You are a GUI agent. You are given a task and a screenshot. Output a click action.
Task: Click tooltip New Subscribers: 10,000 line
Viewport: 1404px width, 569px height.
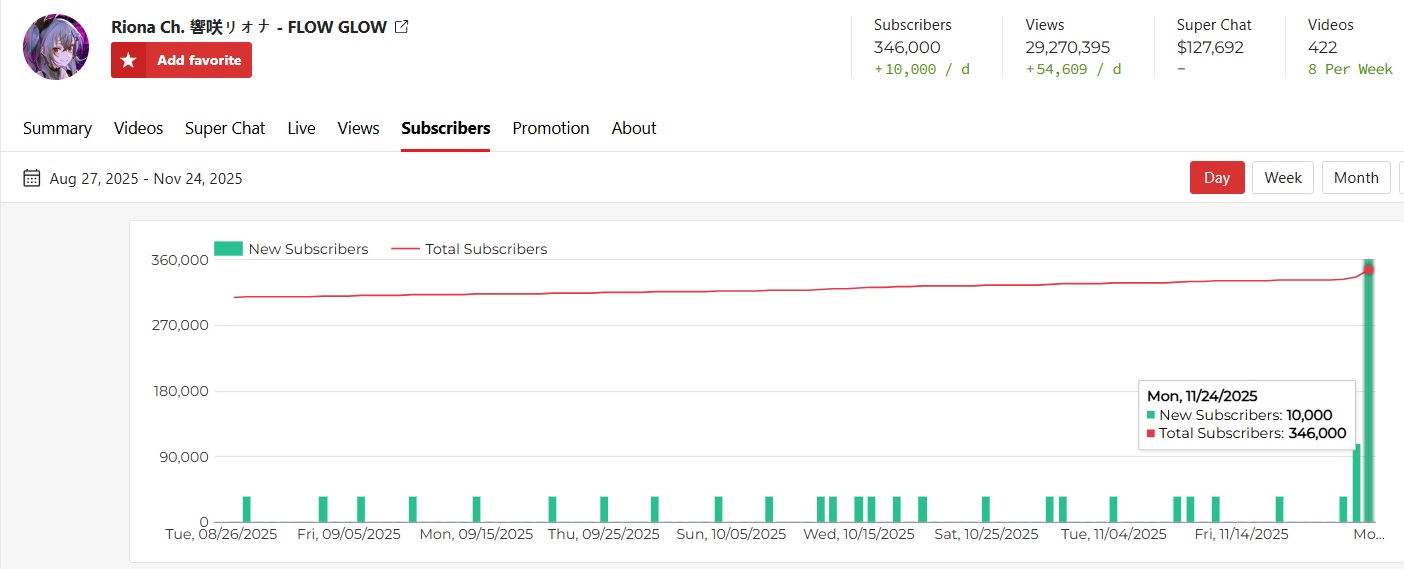1240,415
